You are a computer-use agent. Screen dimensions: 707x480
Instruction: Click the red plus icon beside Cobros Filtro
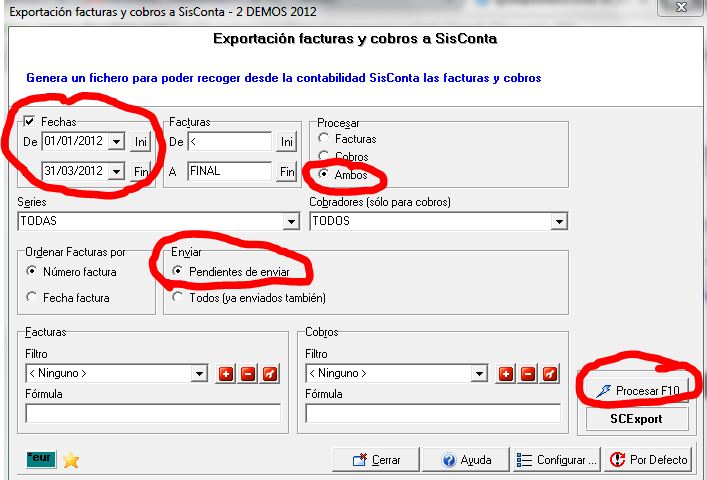coord(505,374)
